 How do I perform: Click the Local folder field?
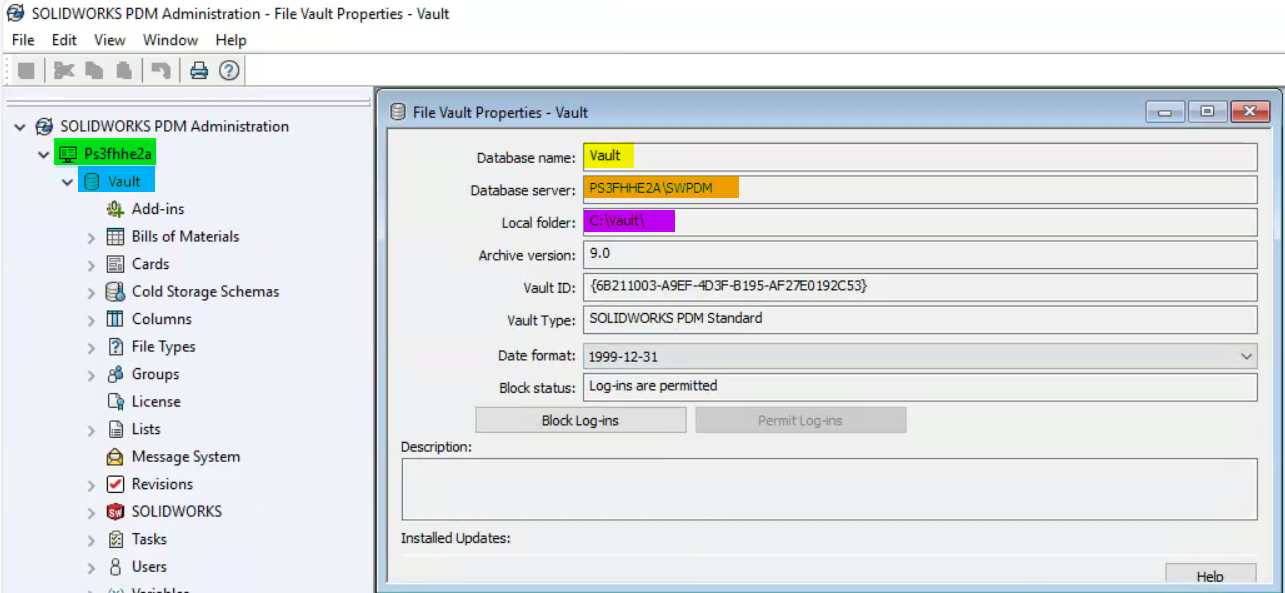920,222
